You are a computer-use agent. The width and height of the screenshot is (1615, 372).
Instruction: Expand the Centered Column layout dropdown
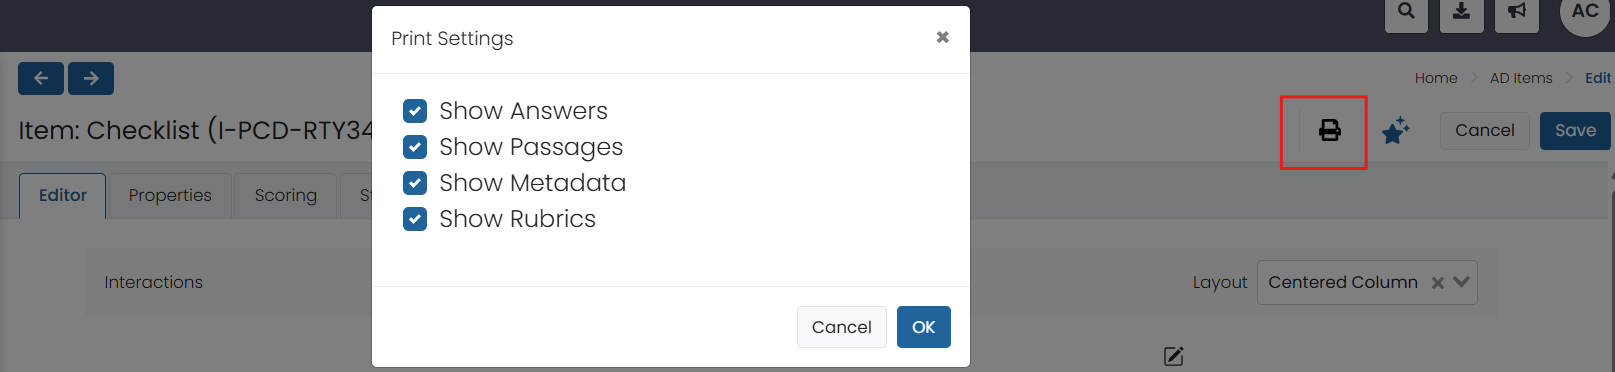pos(1461,282)
